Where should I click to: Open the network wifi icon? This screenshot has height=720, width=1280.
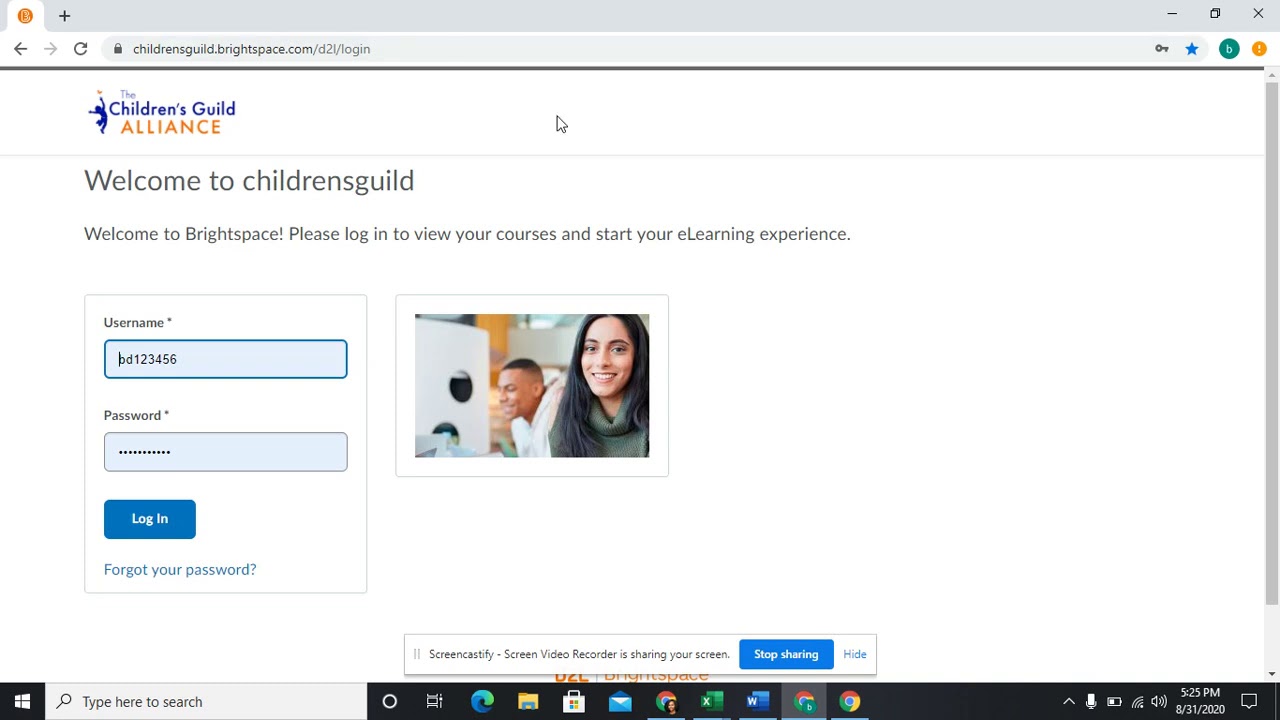tap(1137, 702)
